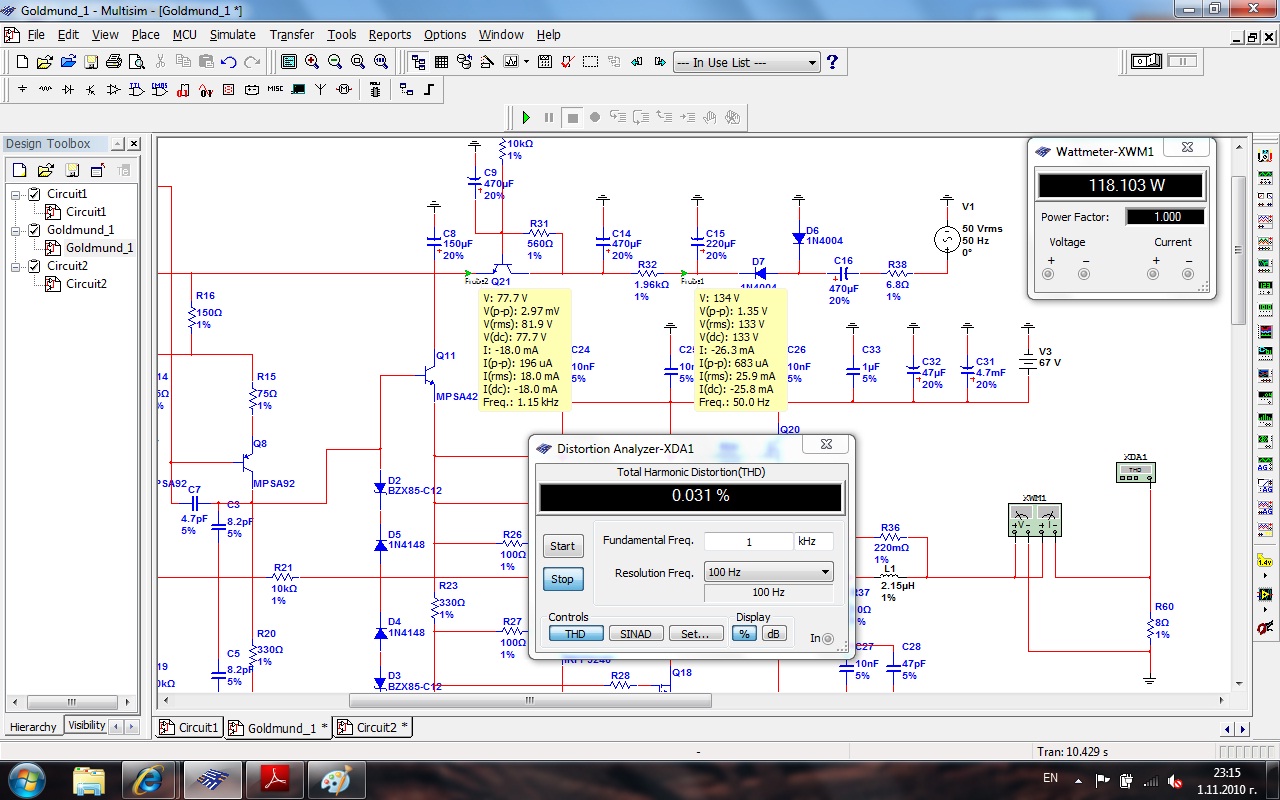Open the Transfer menu
Viewport: 1280px width, 800px height.
(292, 34)
